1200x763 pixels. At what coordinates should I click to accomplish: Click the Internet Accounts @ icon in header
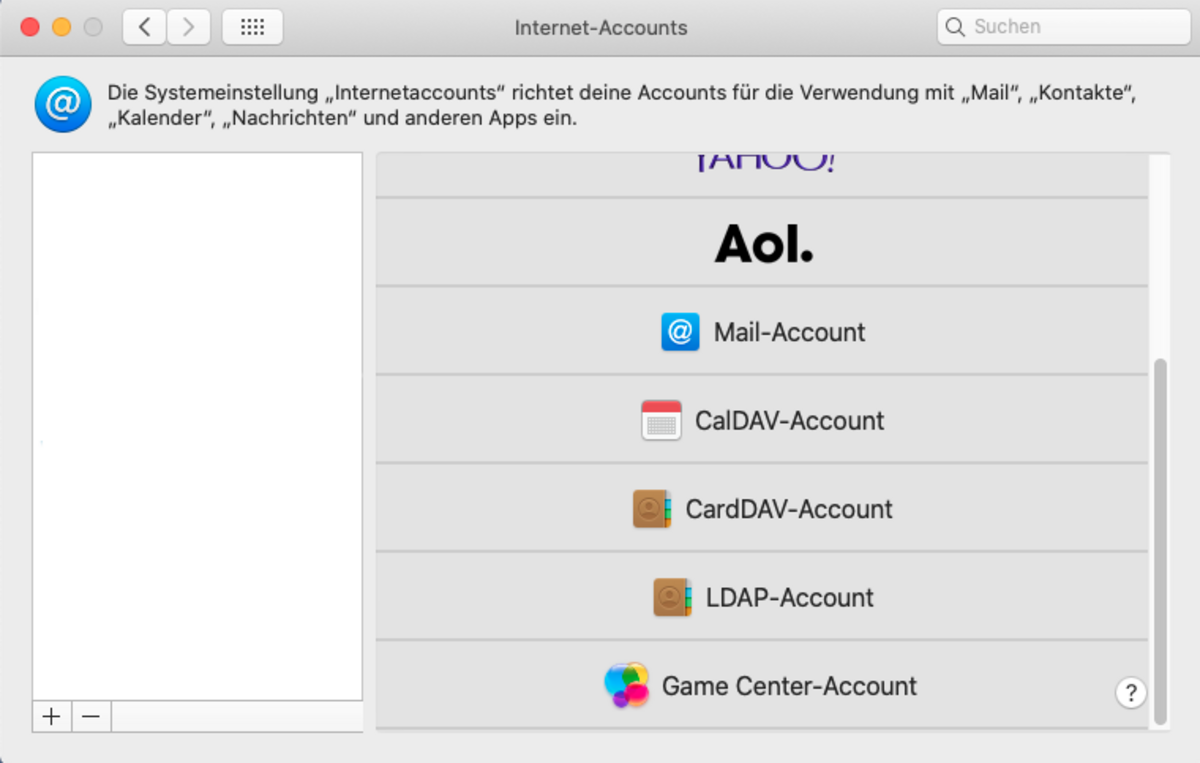[63, 107]
